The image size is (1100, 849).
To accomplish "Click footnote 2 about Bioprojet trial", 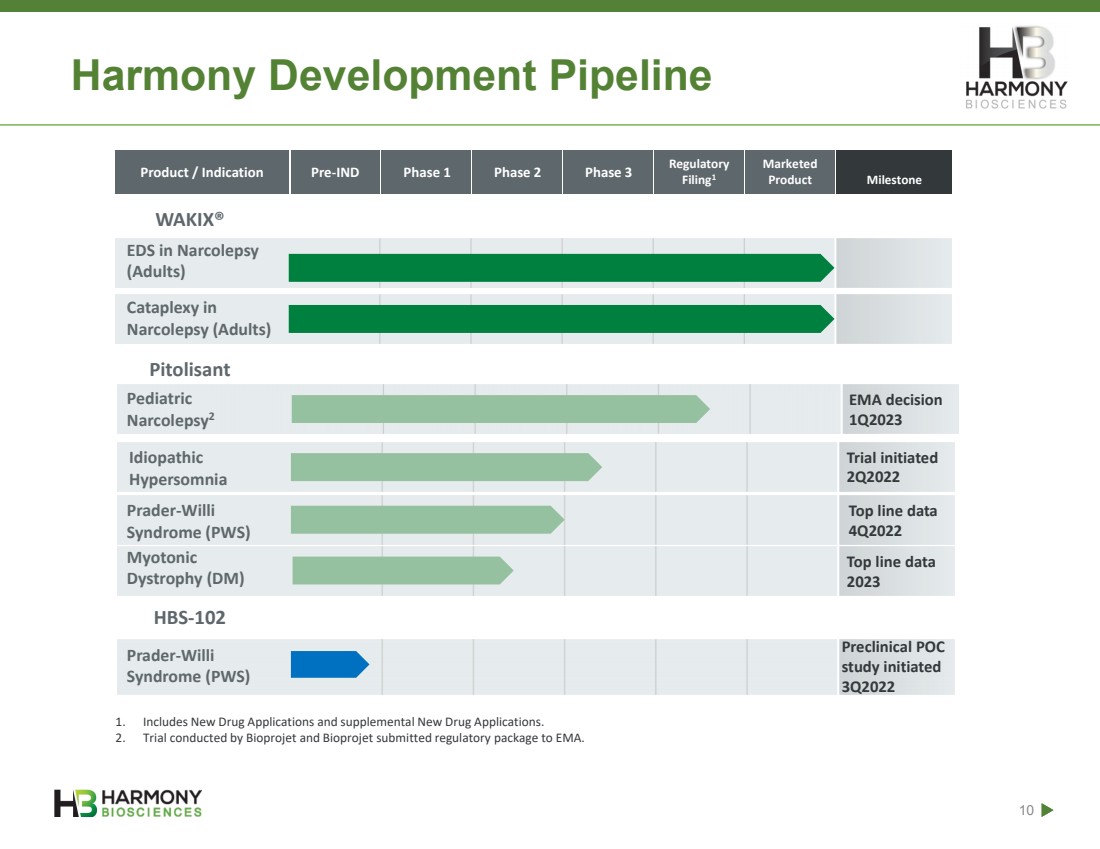I will coord(349,738).
